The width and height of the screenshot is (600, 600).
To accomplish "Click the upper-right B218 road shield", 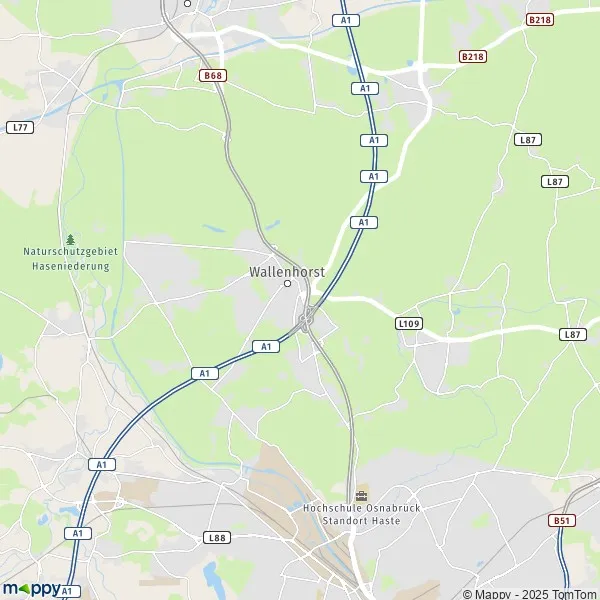I will coord(540,20).
